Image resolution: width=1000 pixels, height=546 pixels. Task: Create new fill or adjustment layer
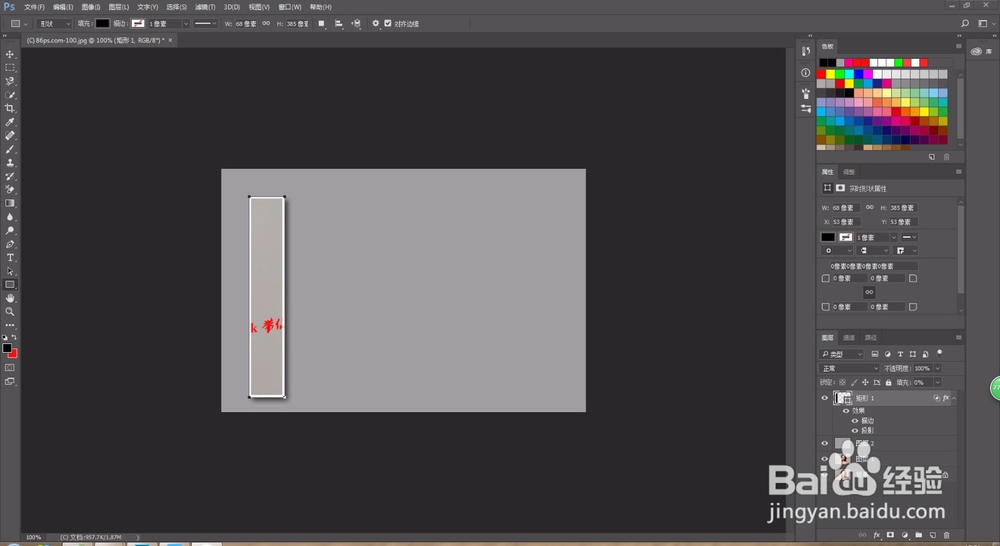click(904, 535)
